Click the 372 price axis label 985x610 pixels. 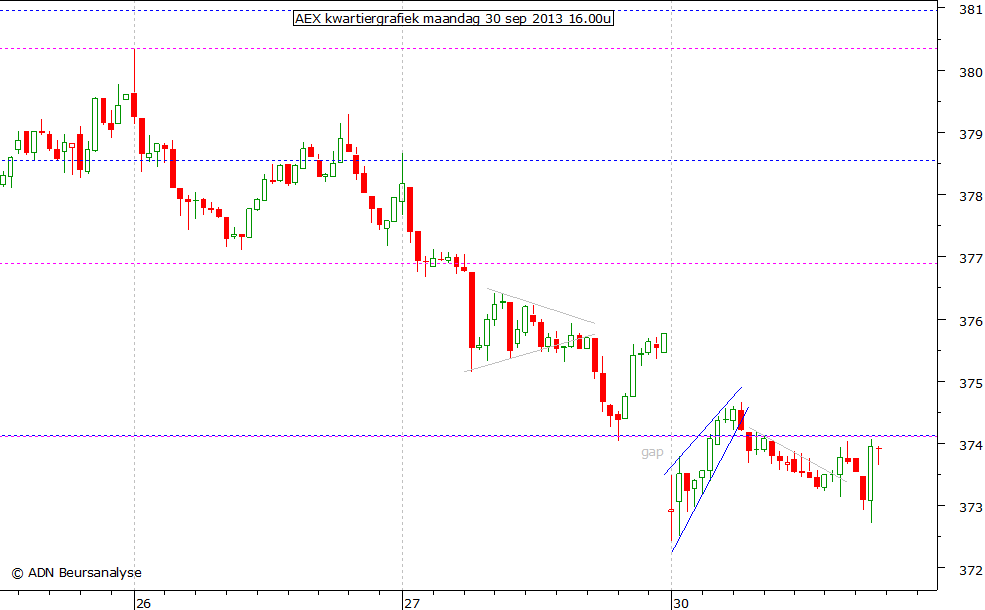[x=971, y=570]
